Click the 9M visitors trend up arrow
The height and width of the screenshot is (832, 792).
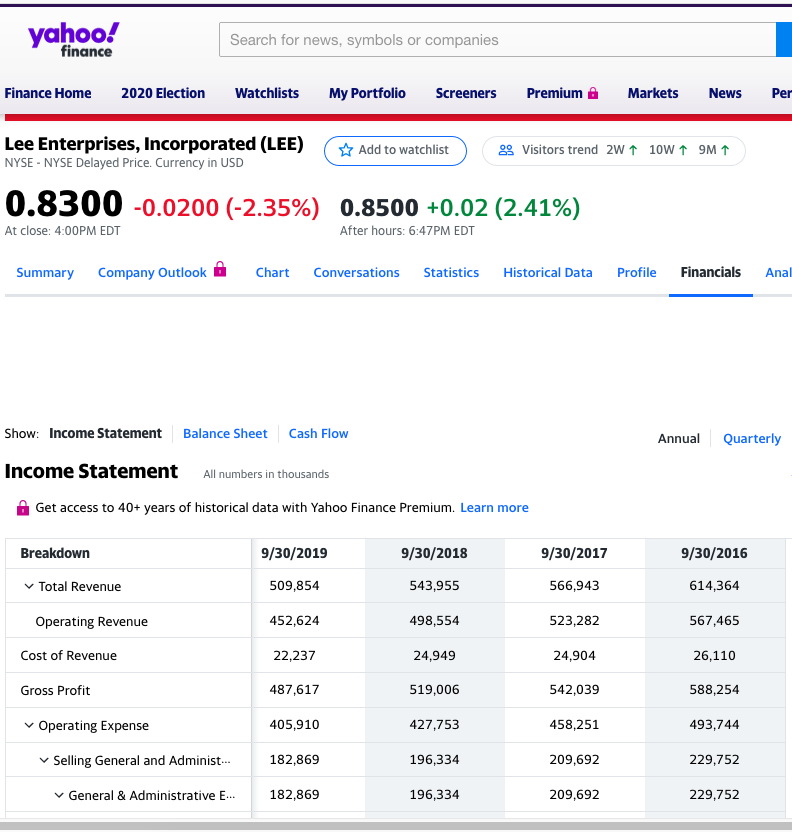[x=725, y=150]
